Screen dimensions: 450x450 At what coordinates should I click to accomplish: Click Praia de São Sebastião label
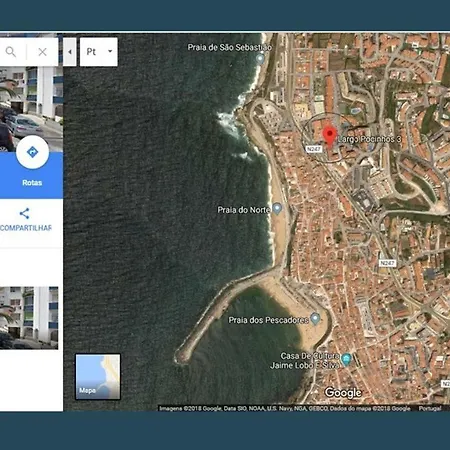pyautogui.click(x=229, y=47)
